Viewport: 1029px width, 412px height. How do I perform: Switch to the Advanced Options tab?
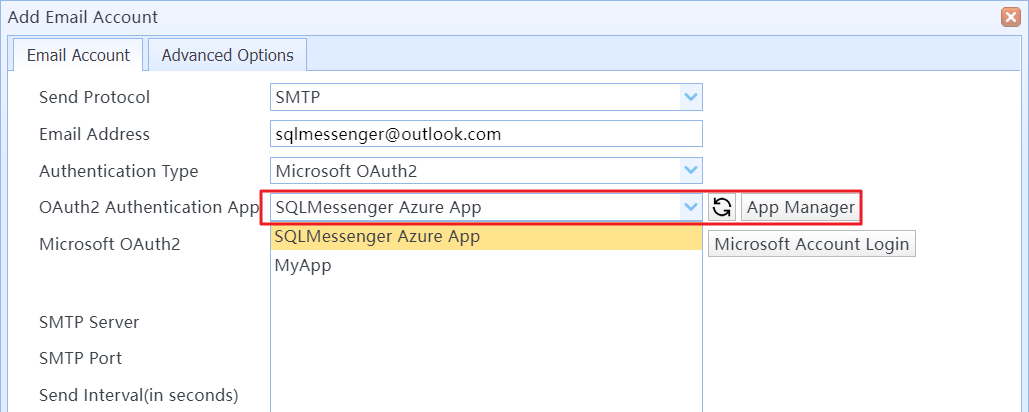pos(227,55)
